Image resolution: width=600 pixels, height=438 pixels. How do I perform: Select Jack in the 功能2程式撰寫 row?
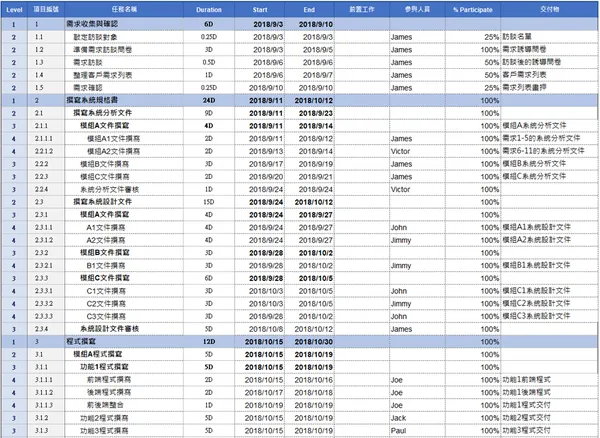pos(417,418)
